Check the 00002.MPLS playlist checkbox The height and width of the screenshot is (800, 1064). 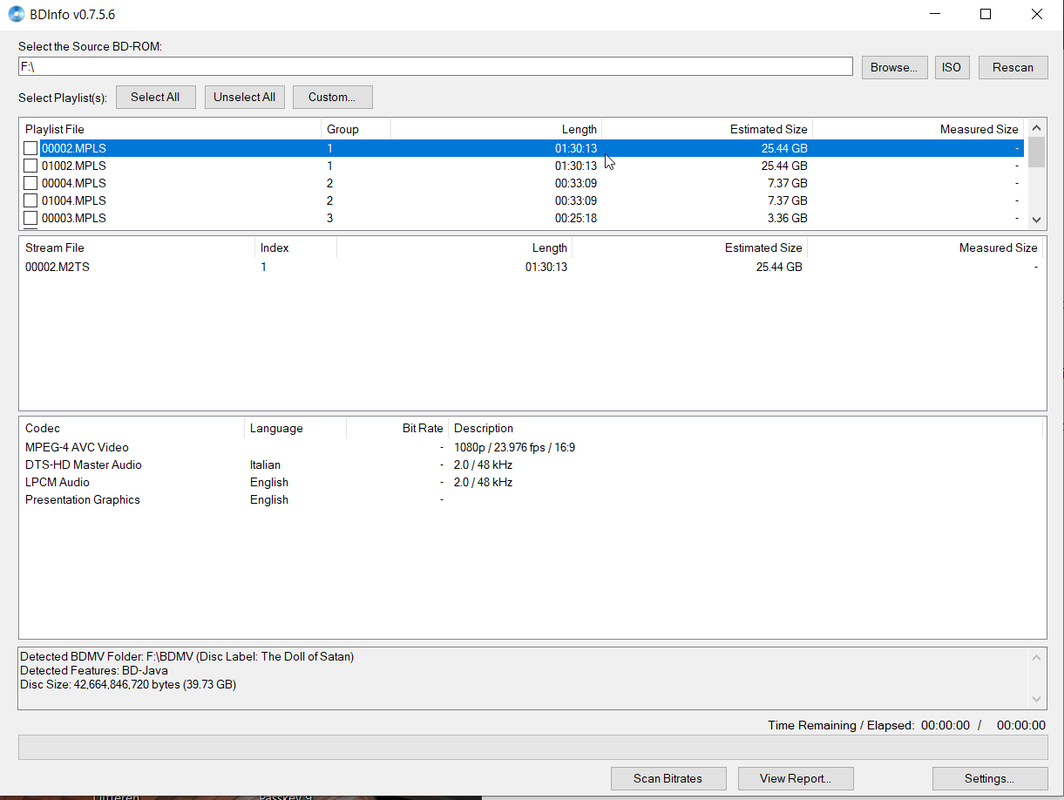pos(31,148)
